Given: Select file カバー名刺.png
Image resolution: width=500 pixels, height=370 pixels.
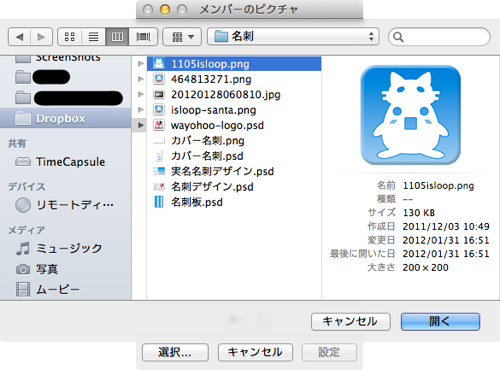Looking at the screenshot, I should coord(234,141).
